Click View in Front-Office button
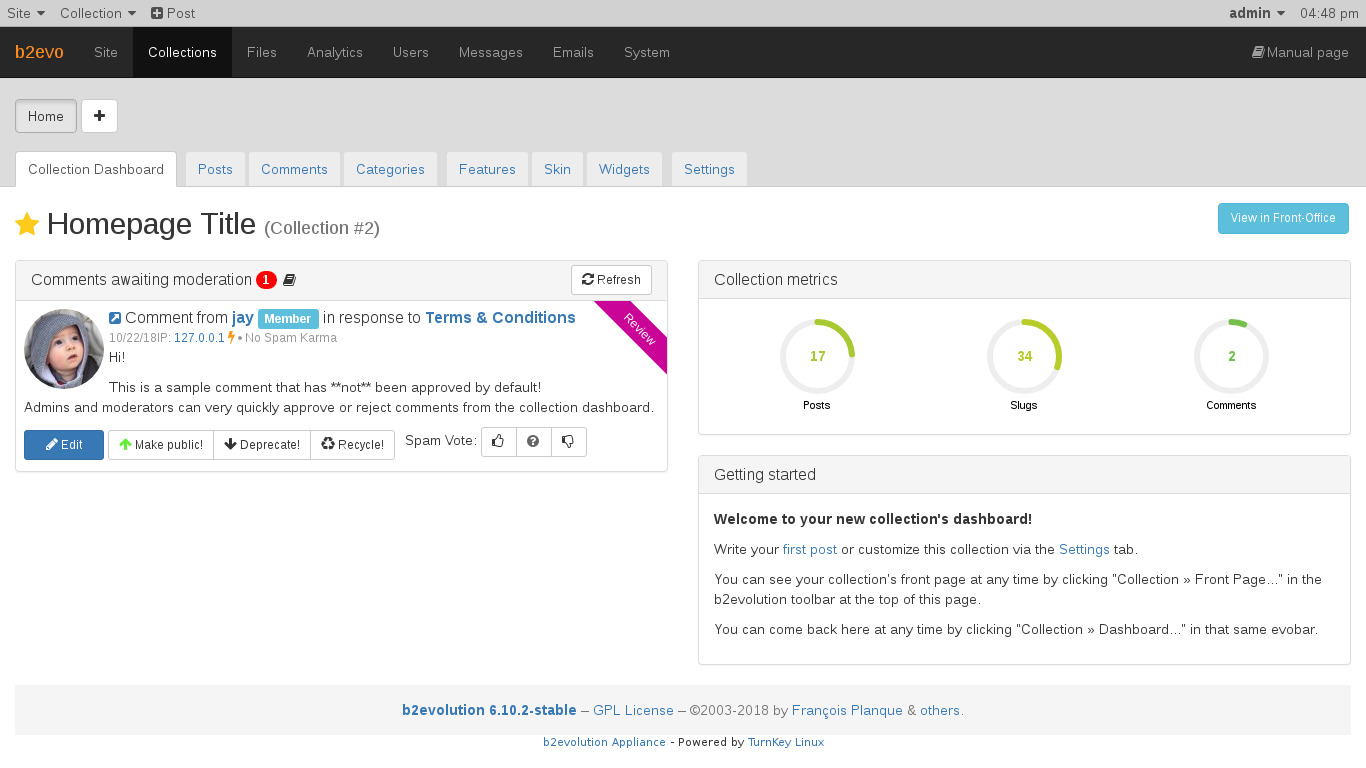The height and width of the screenshot is (768, 1366). (x=1282, y=218)
